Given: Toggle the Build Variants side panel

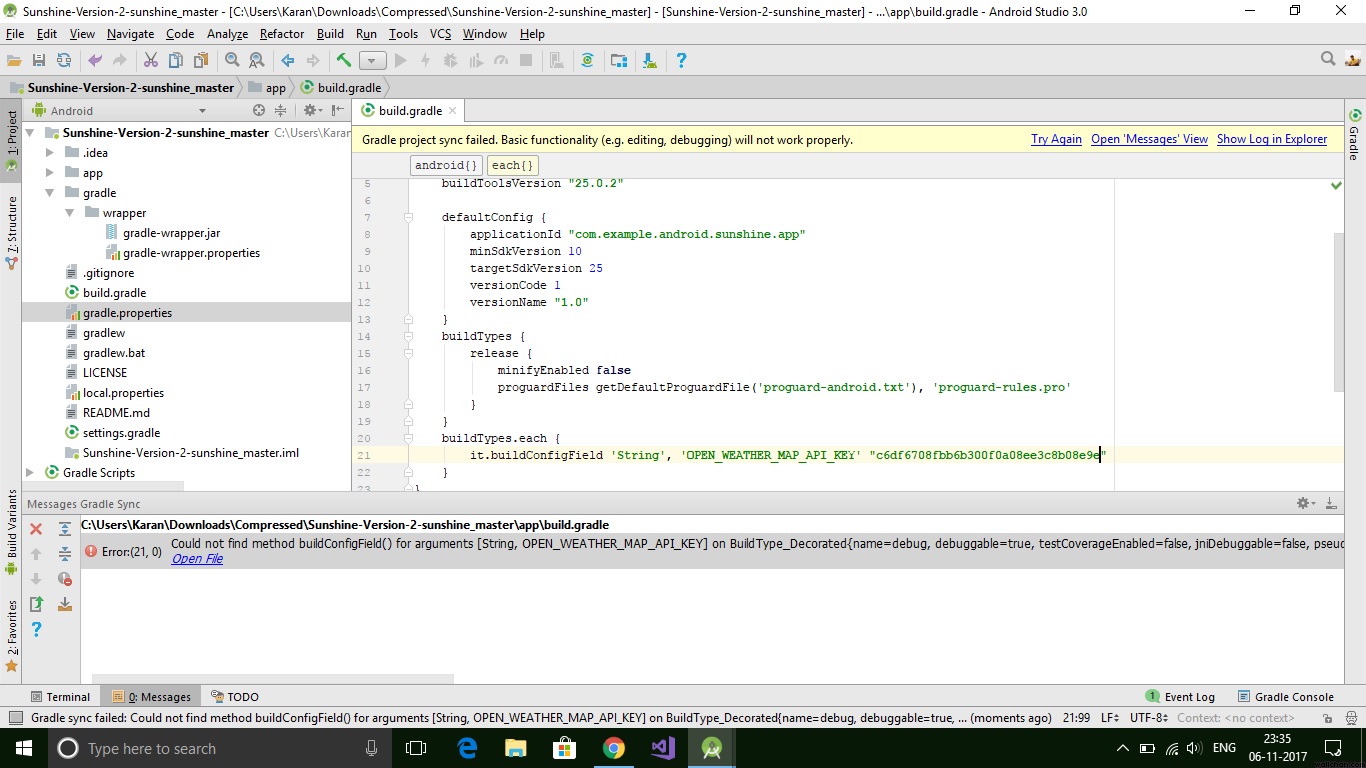Looking at the screenshot, I should (12, 530).
